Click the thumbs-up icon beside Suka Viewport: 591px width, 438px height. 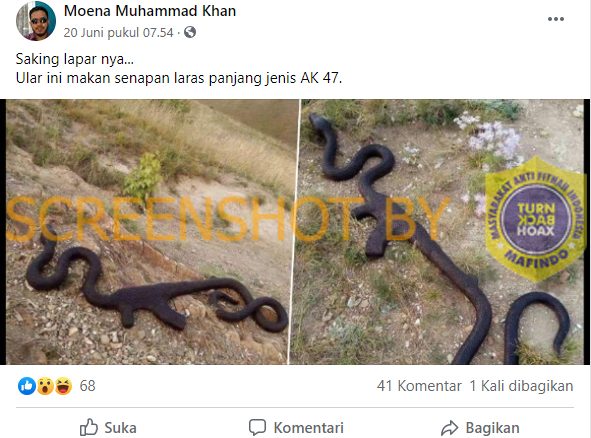[x=89, y=427]
